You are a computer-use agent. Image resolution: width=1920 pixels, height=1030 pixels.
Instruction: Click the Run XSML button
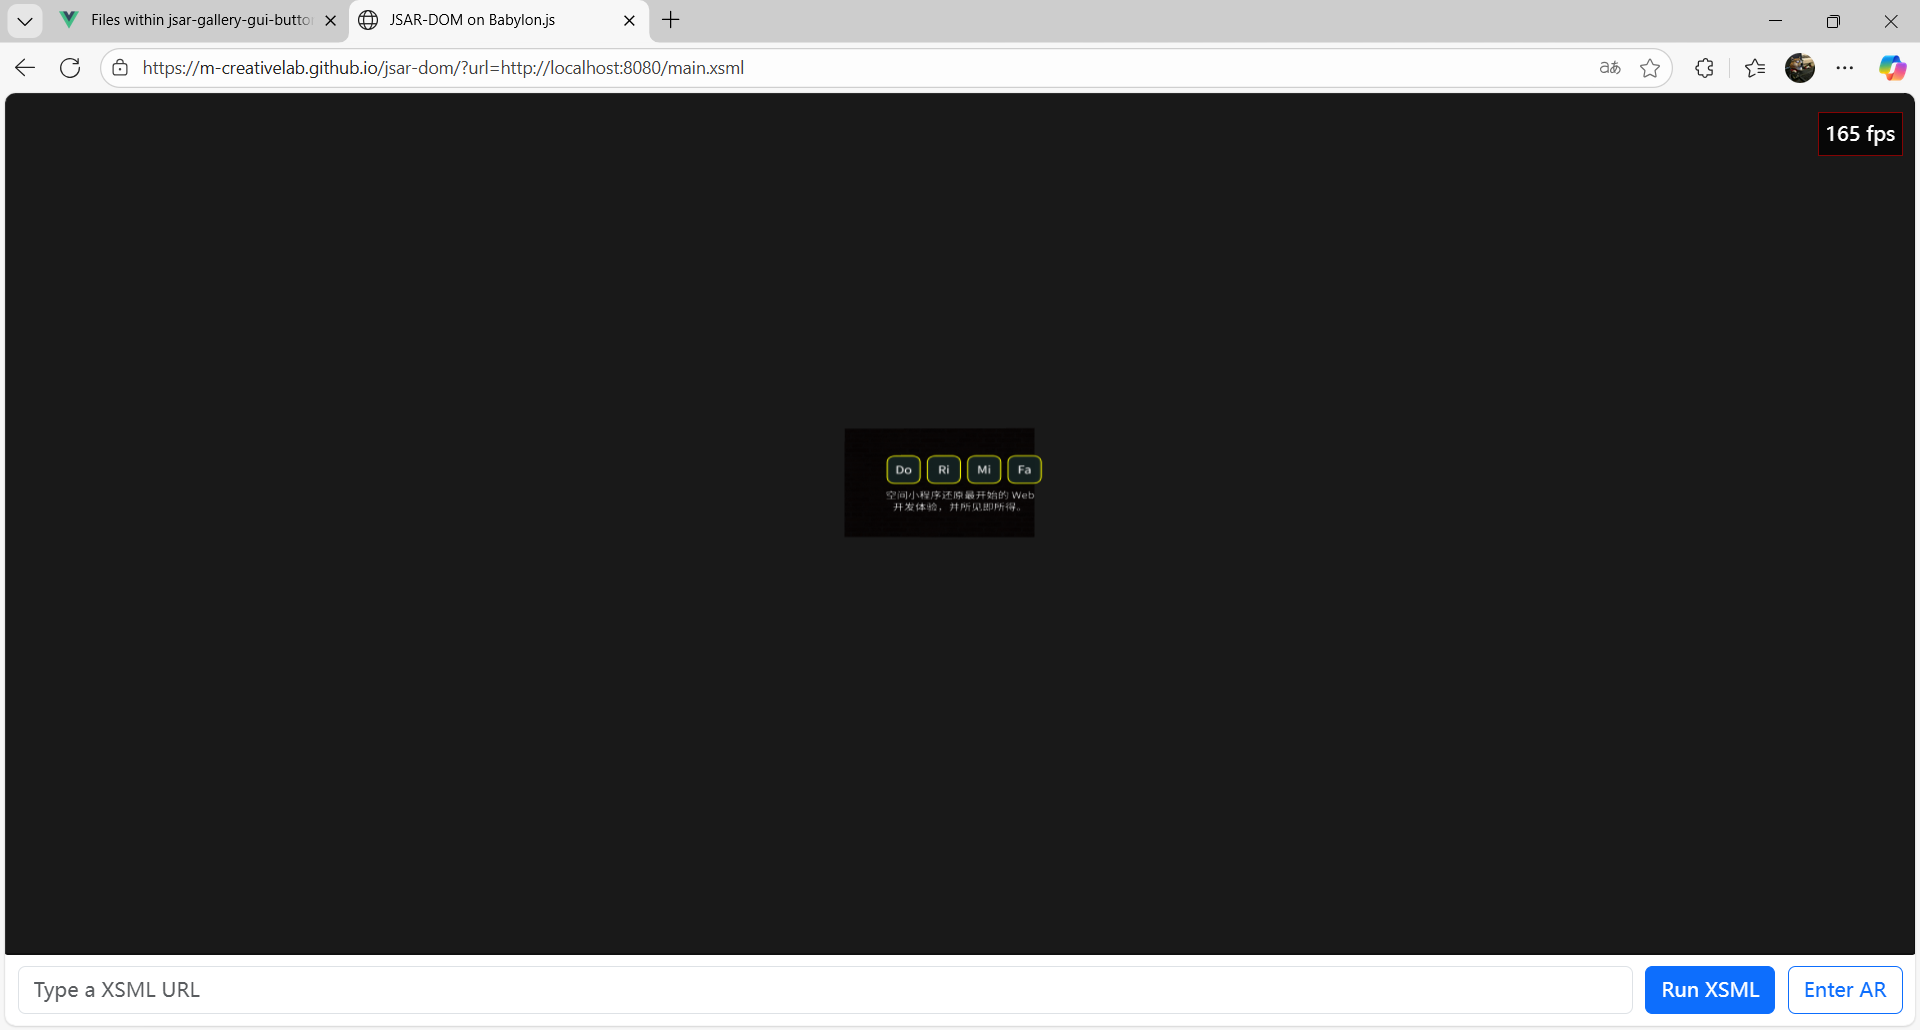coord(1710,990)
